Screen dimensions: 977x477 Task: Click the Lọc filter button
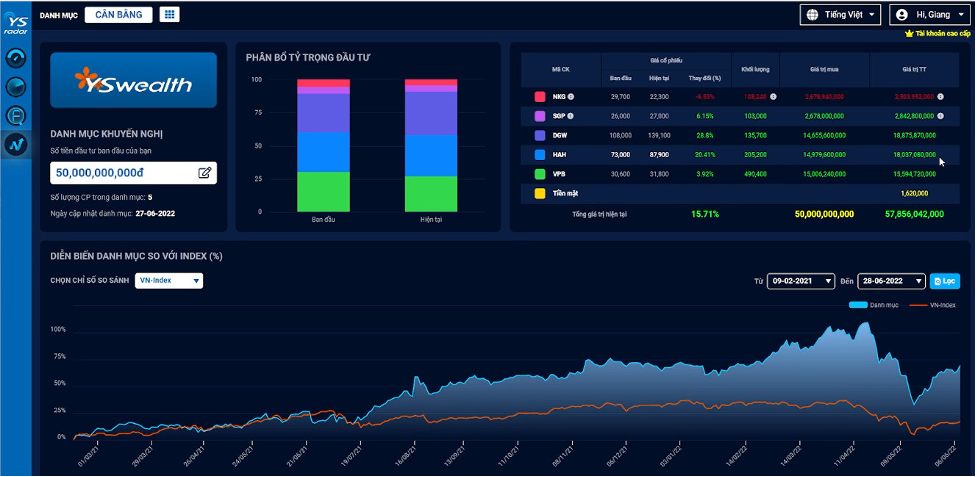[x=943, y=282]
